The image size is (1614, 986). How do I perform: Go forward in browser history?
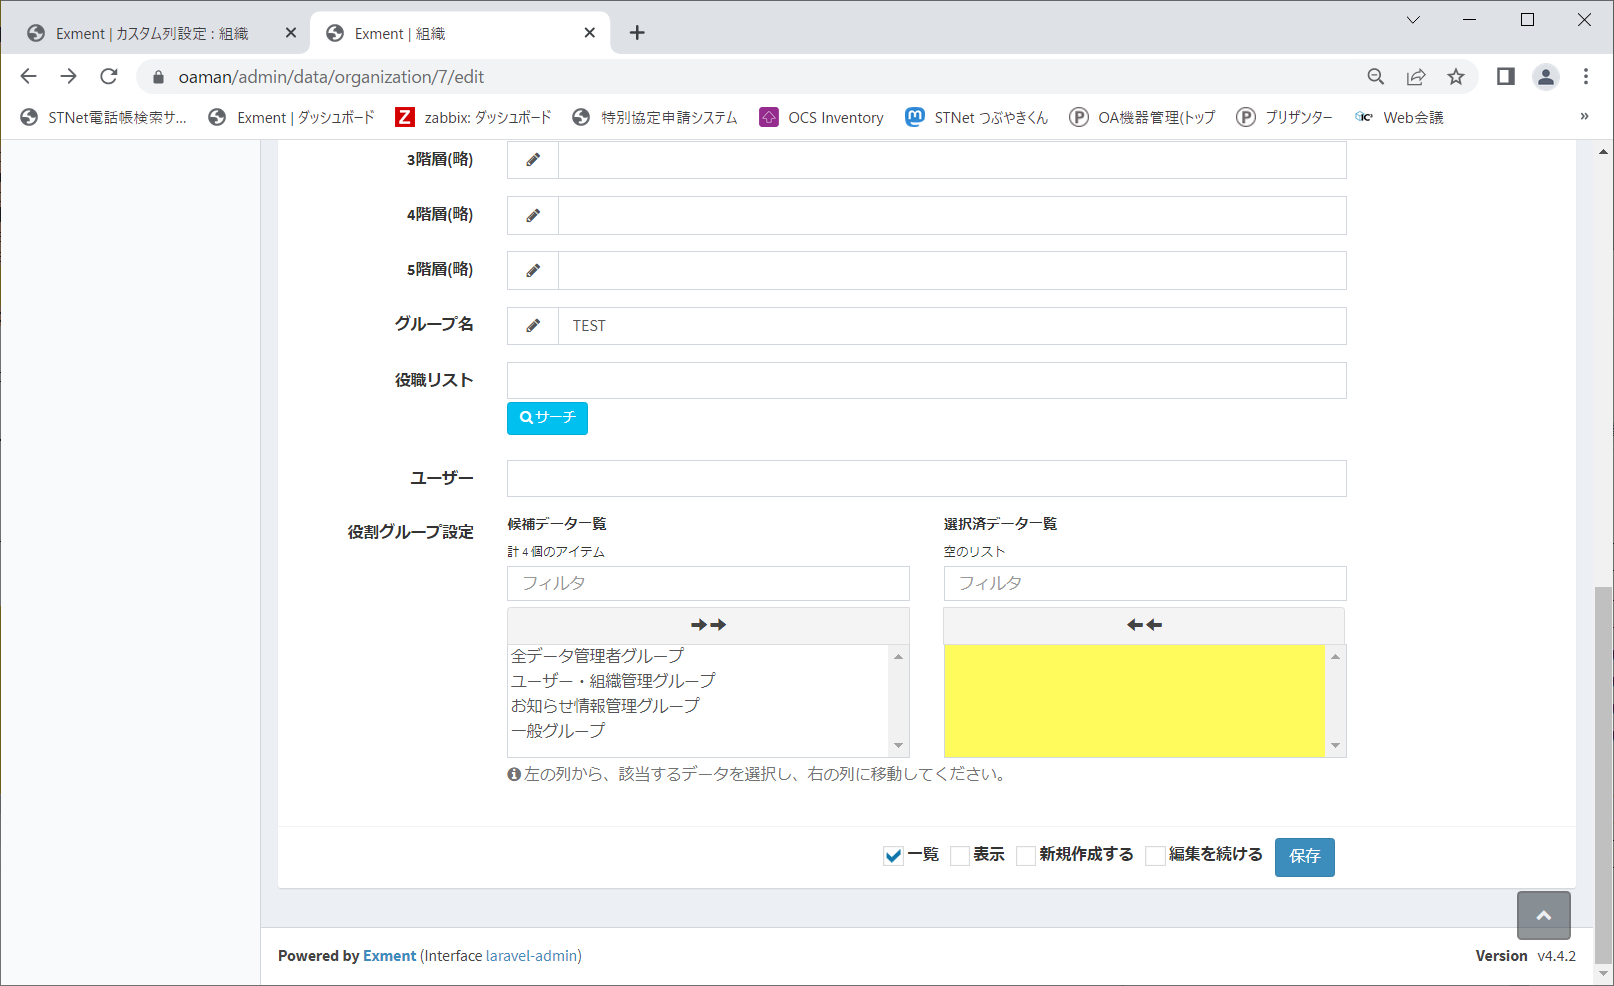click(x=68, y=76)
